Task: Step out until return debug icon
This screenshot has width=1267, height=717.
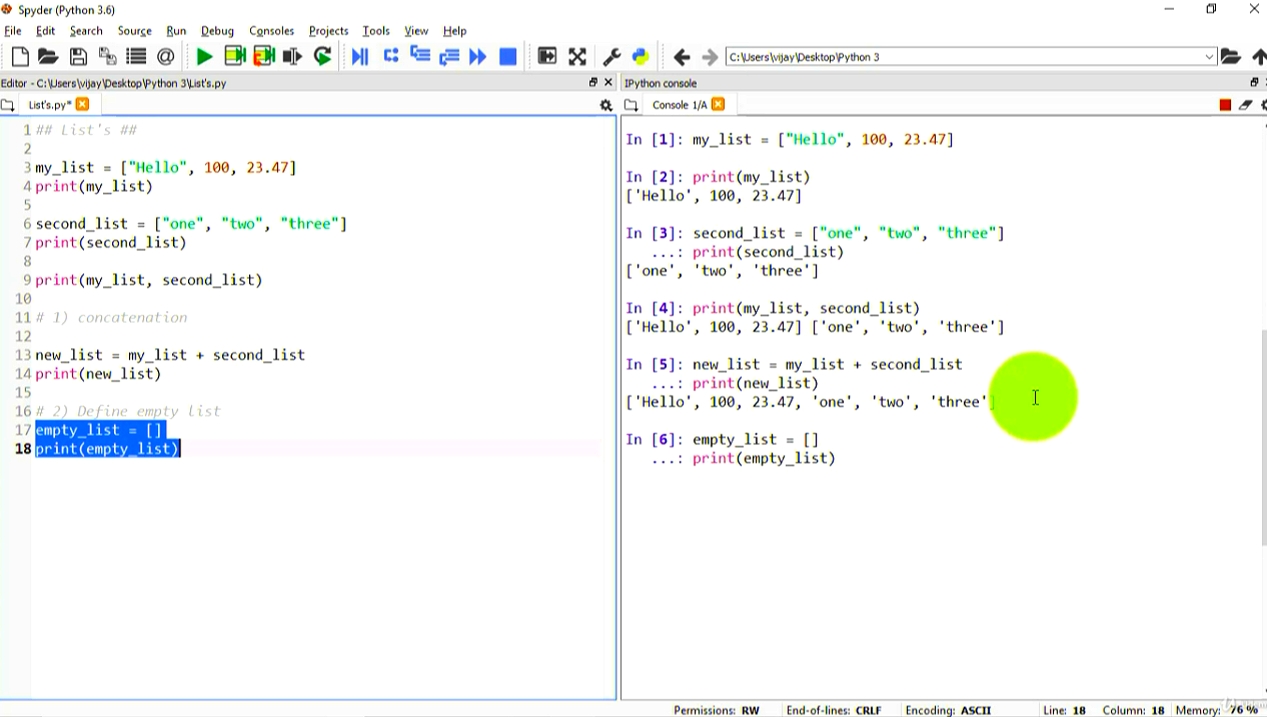Action: point(449,57)
